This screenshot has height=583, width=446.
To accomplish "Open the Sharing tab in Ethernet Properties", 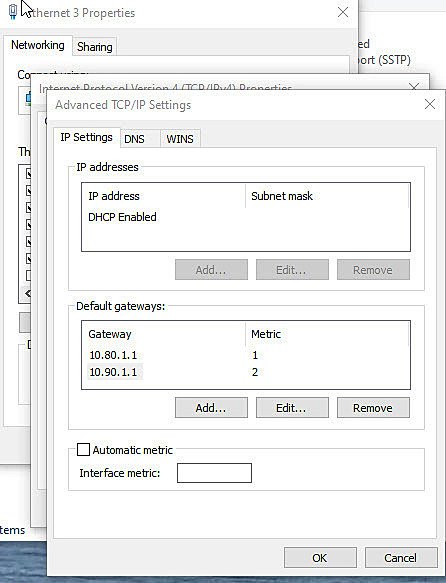I will point(95,47).
